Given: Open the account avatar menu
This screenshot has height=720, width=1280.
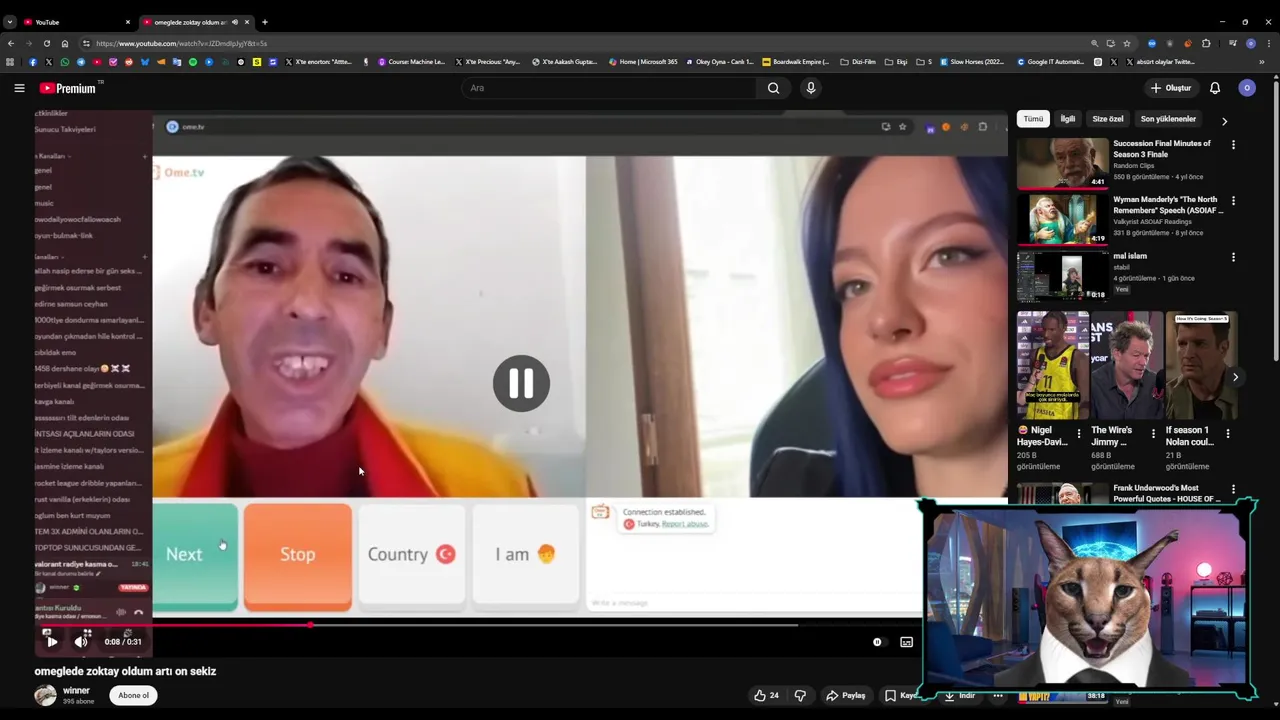Looking at the screenshot, I should (1247, 88).
